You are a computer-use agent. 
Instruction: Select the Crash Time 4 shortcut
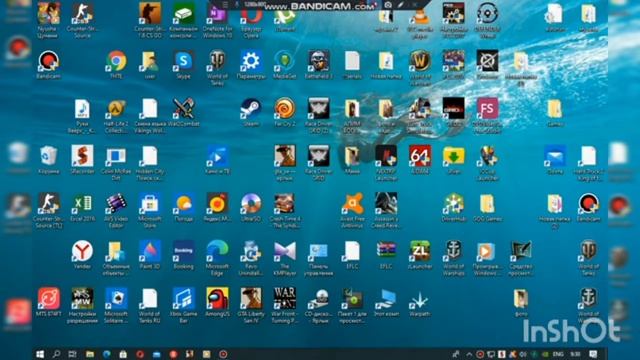[284, 204]
